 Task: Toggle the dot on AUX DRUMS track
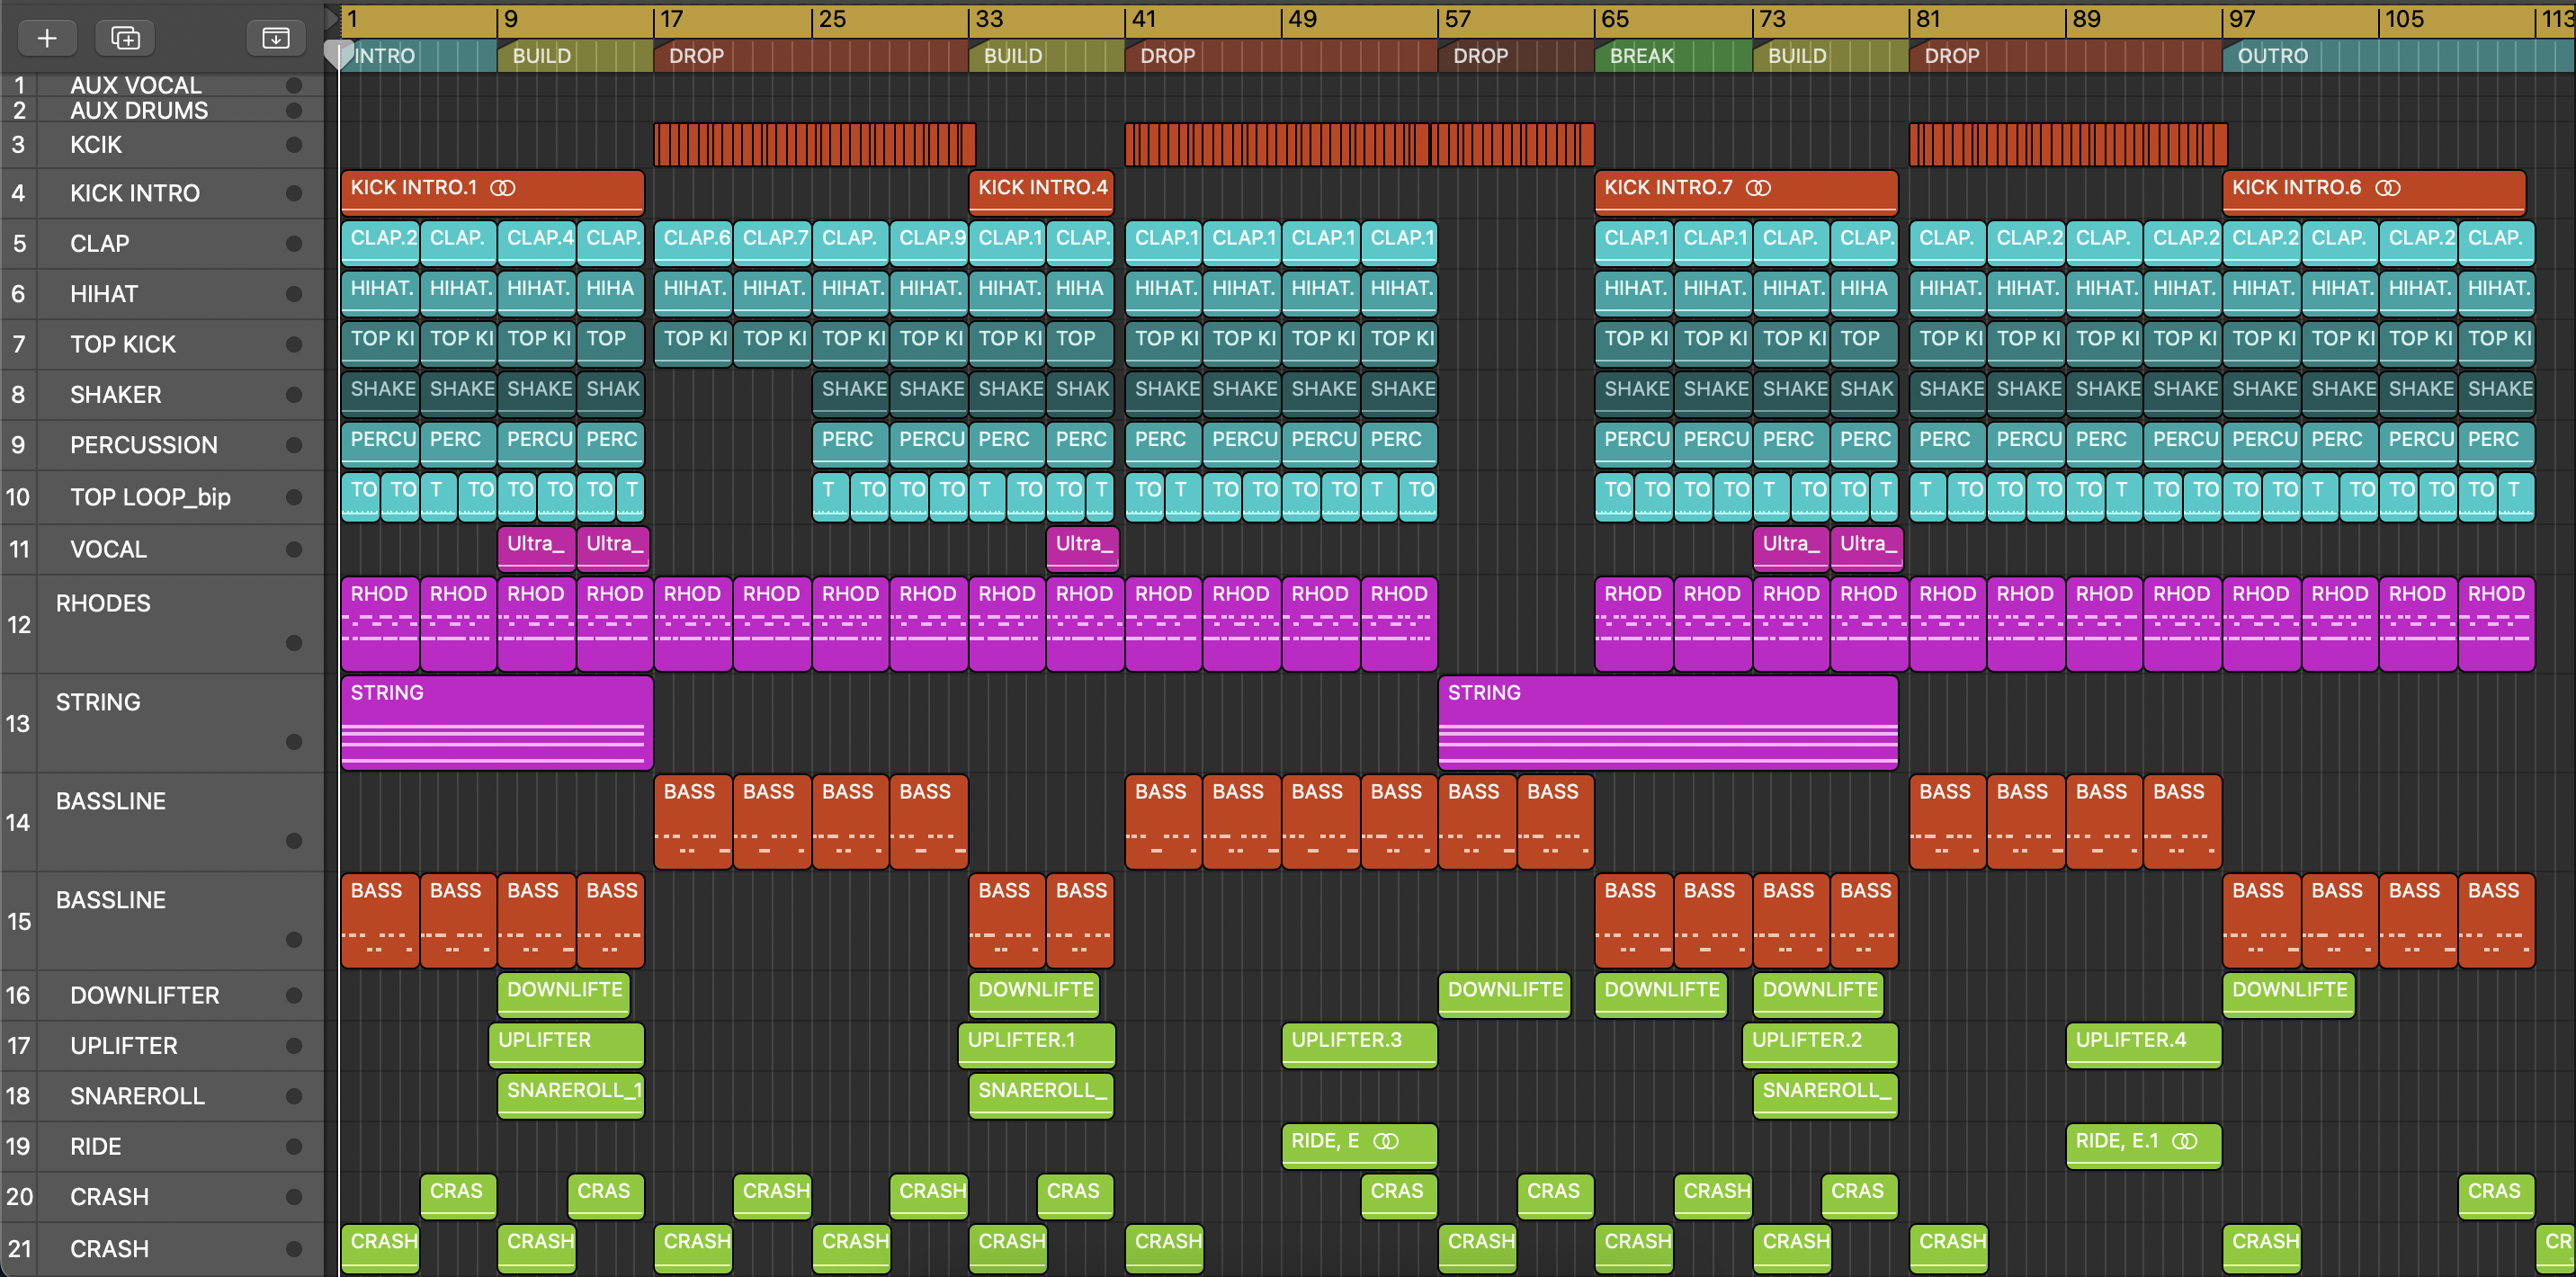tap(294, 110)
